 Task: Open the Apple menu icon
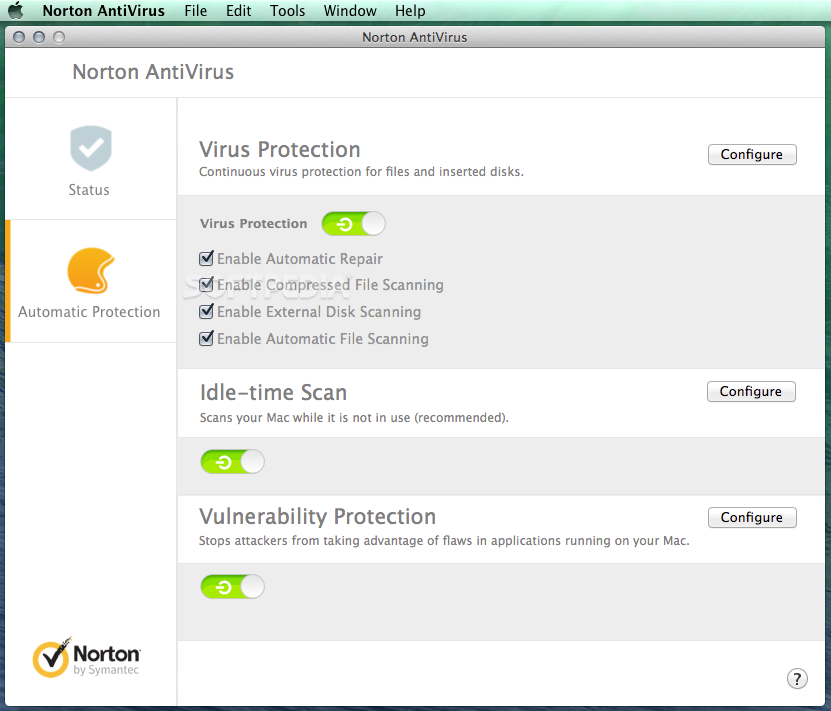click(16, 11)
